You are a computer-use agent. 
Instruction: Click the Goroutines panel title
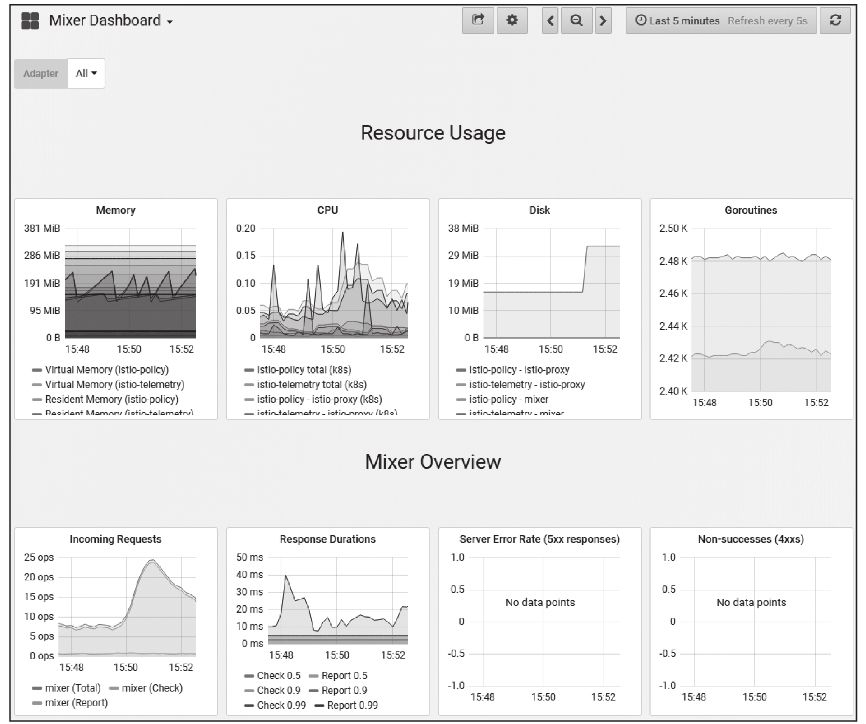750,211
